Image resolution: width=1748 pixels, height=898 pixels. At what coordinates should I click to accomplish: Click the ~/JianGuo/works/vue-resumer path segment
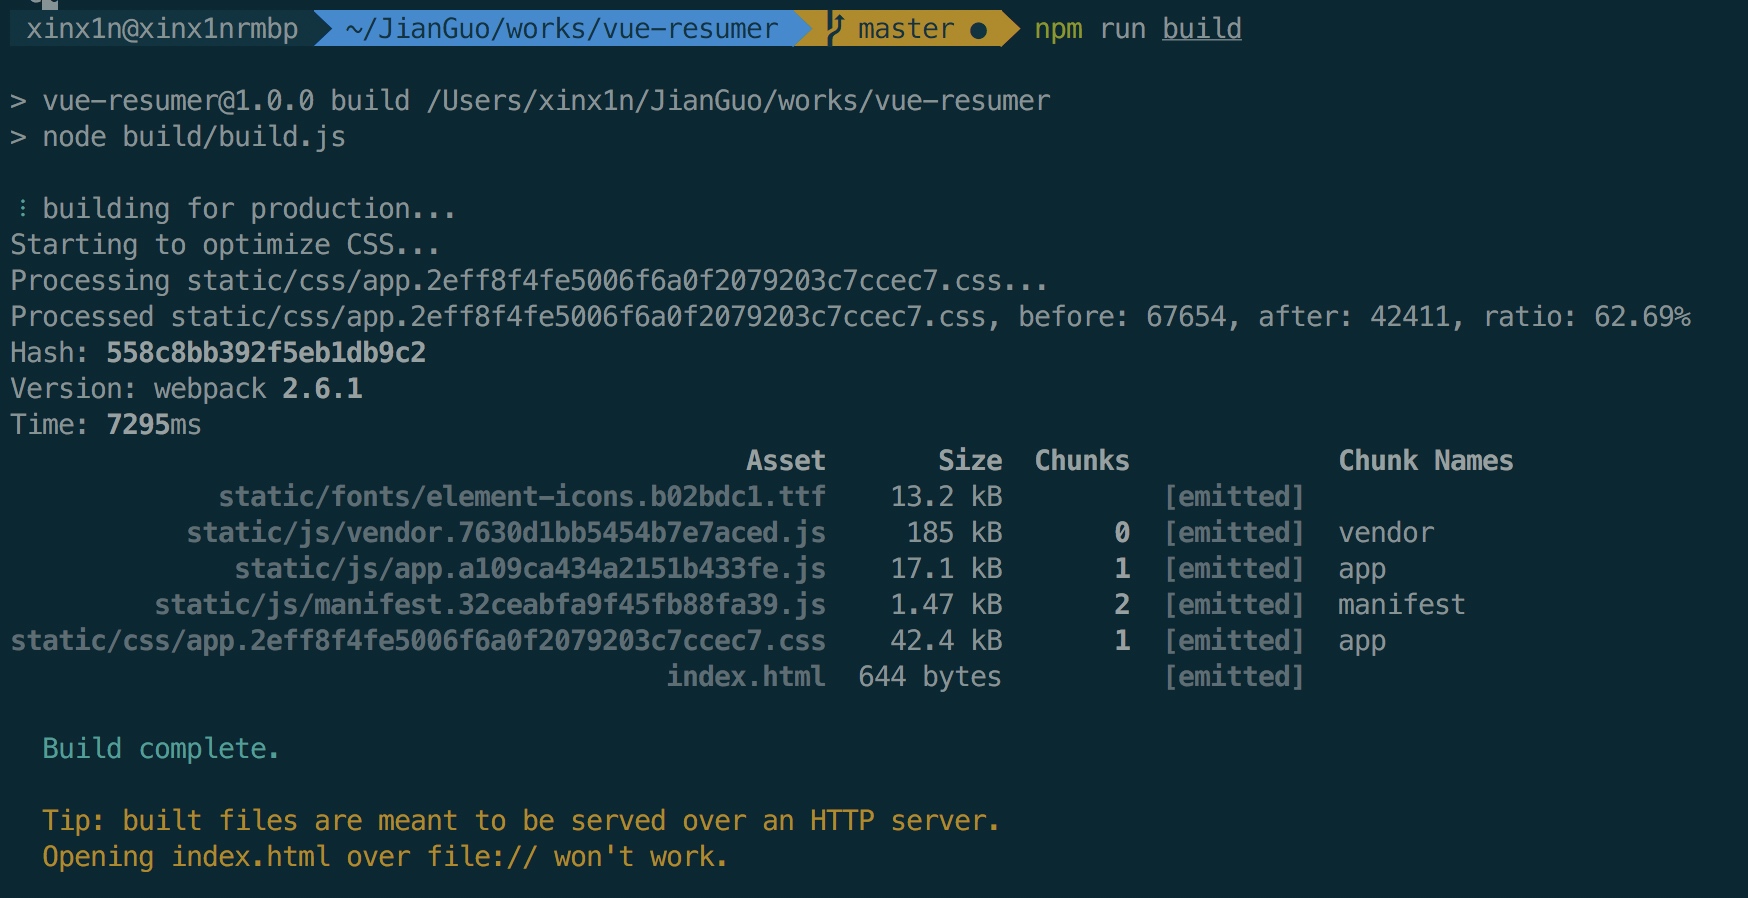(562, 28)
